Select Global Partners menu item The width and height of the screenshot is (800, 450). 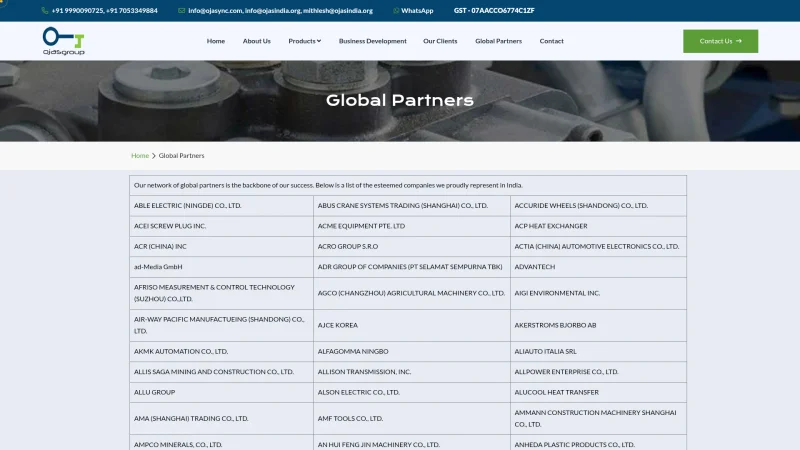click(498, 41)
